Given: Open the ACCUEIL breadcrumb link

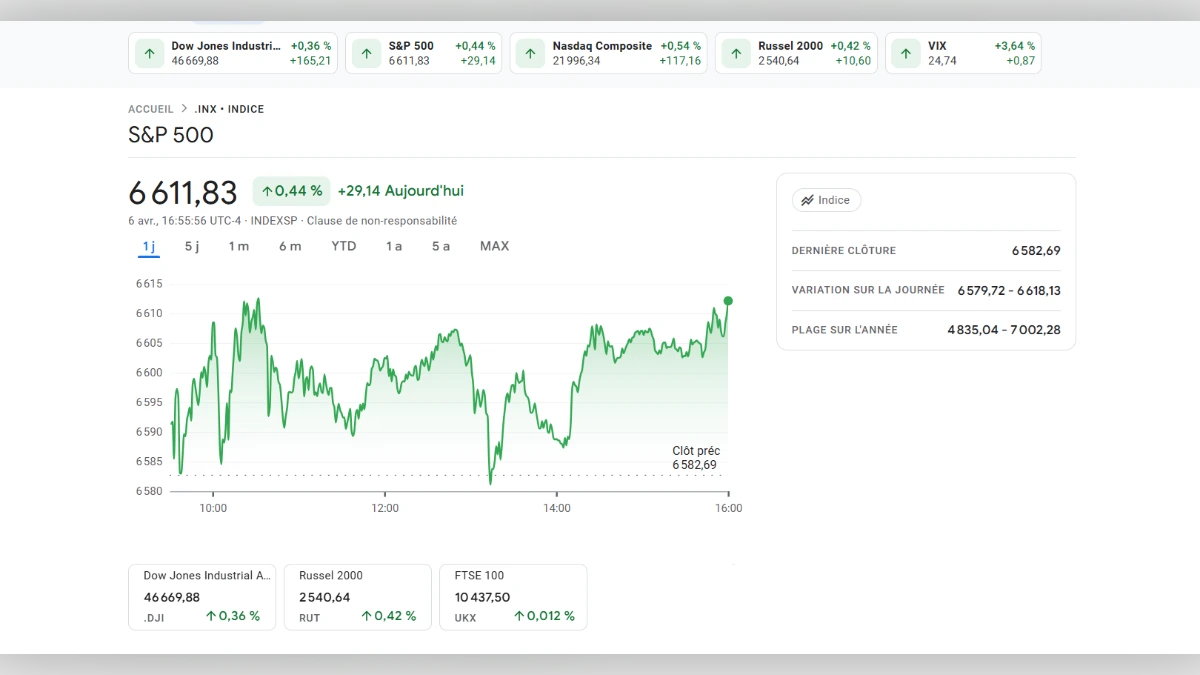Looking at the screenshot, I should [x=150, y=109].
